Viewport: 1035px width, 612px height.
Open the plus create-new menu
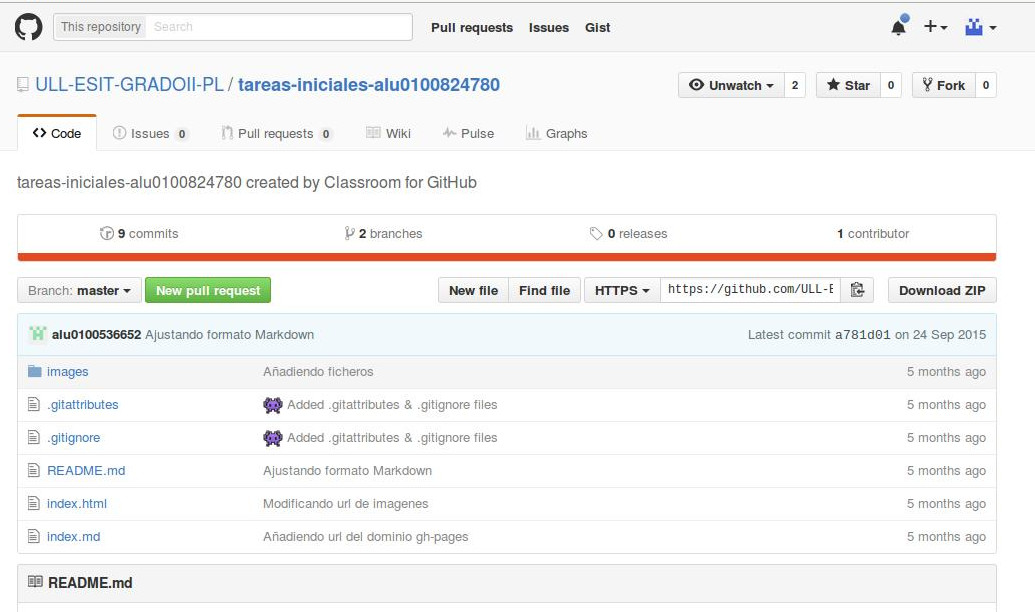point(935,26)
